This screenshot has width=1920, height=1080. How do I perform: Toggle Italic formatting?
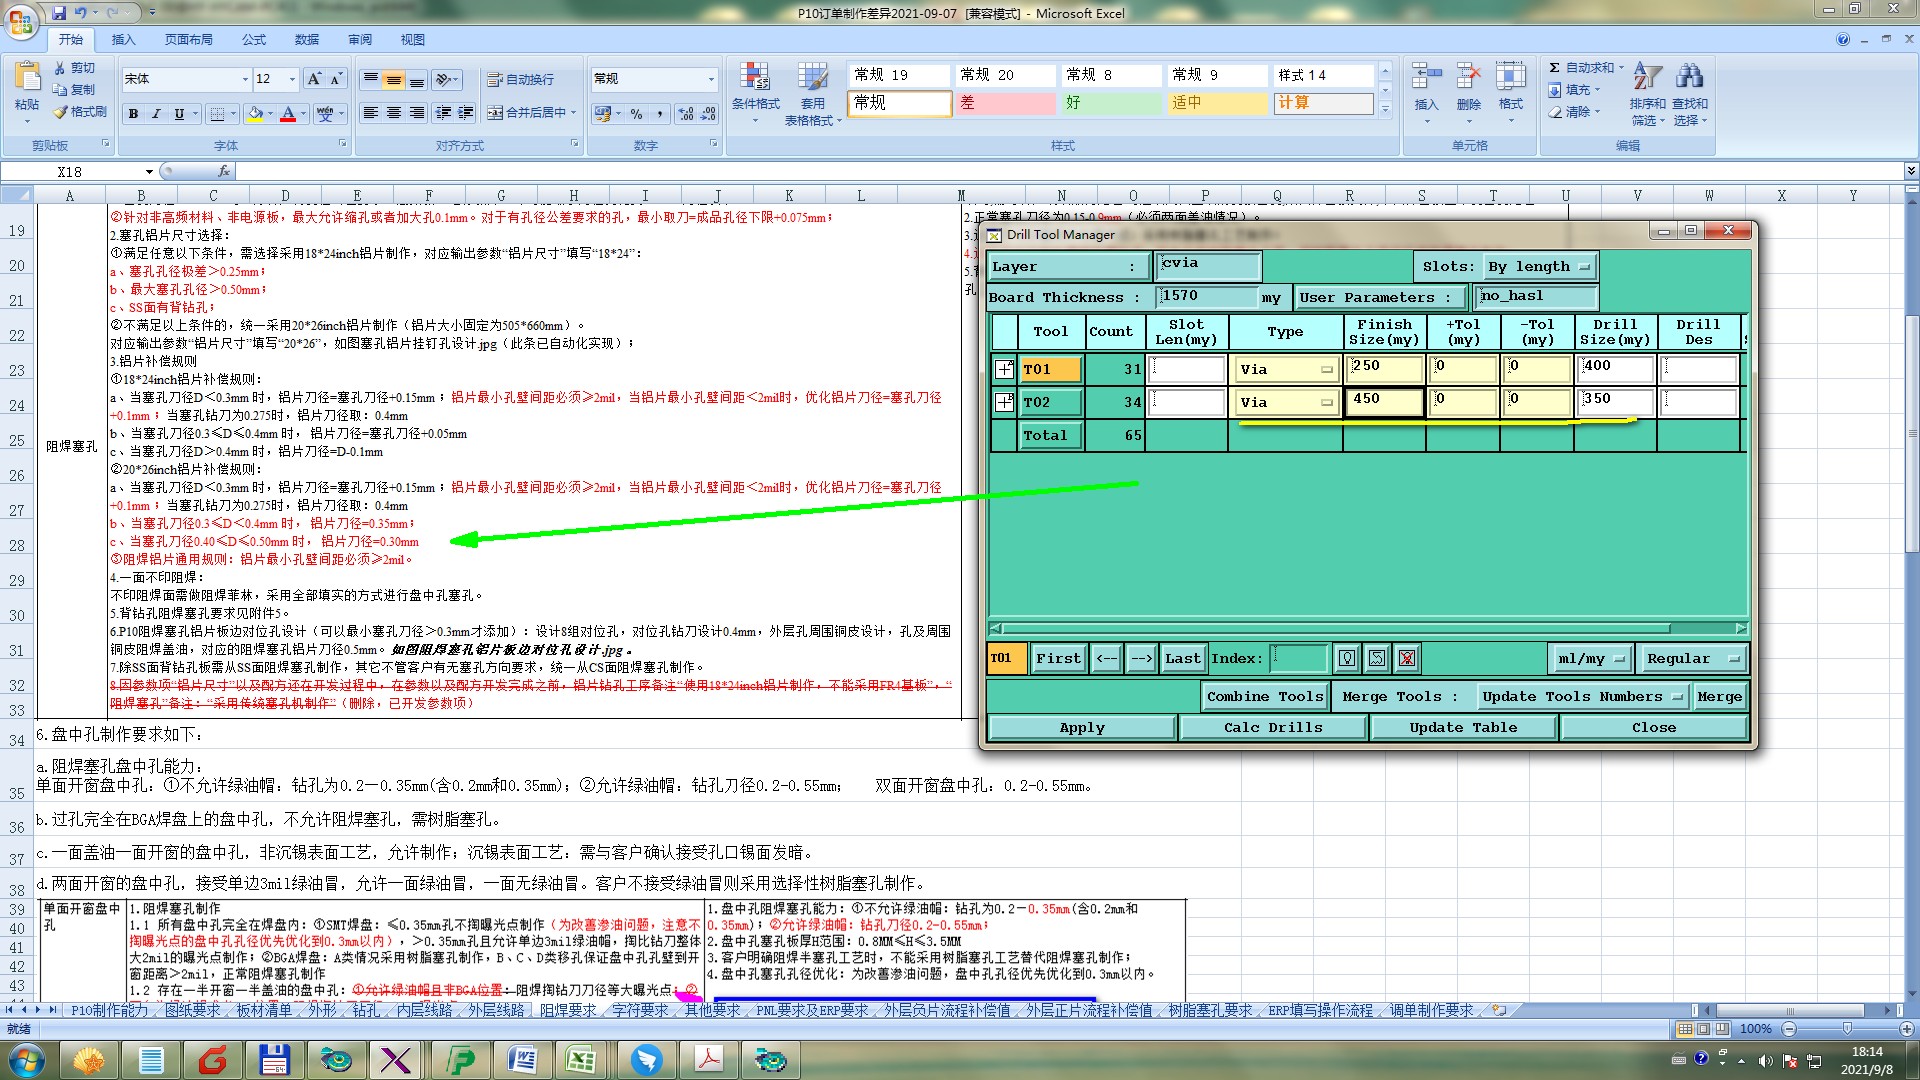[x=156, y=114]
